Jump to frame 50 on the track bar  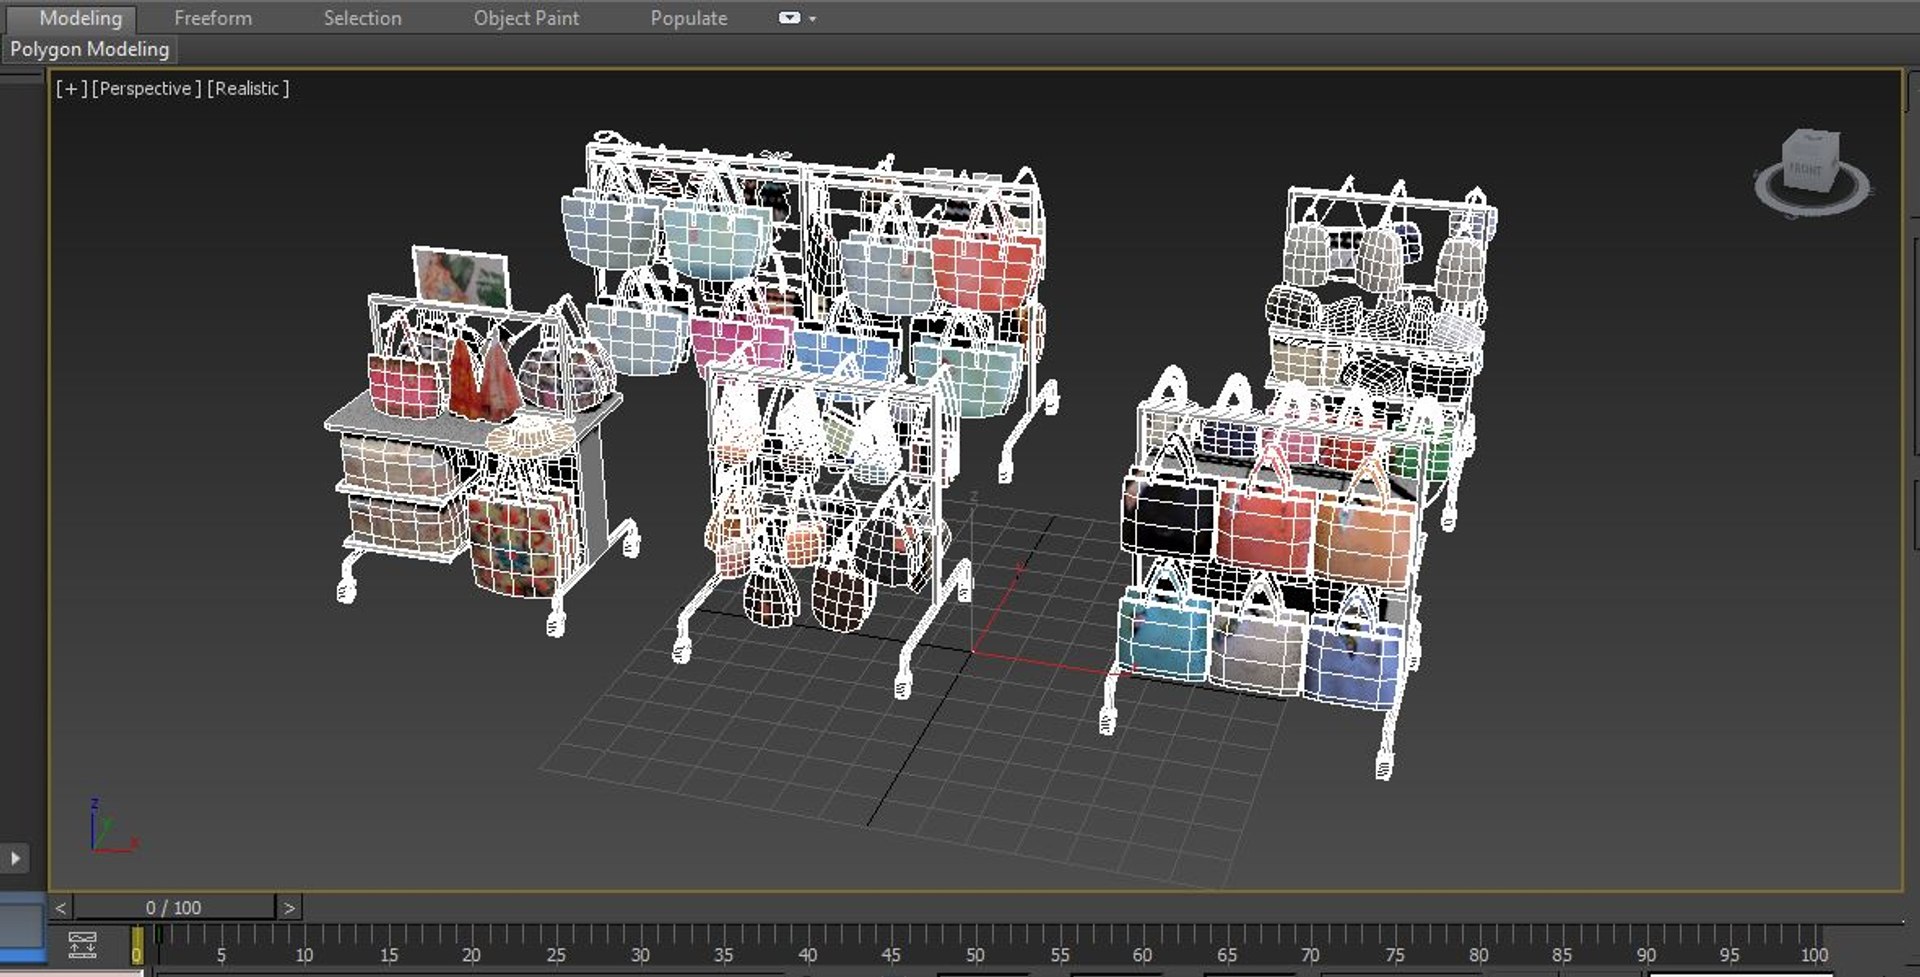975,955
